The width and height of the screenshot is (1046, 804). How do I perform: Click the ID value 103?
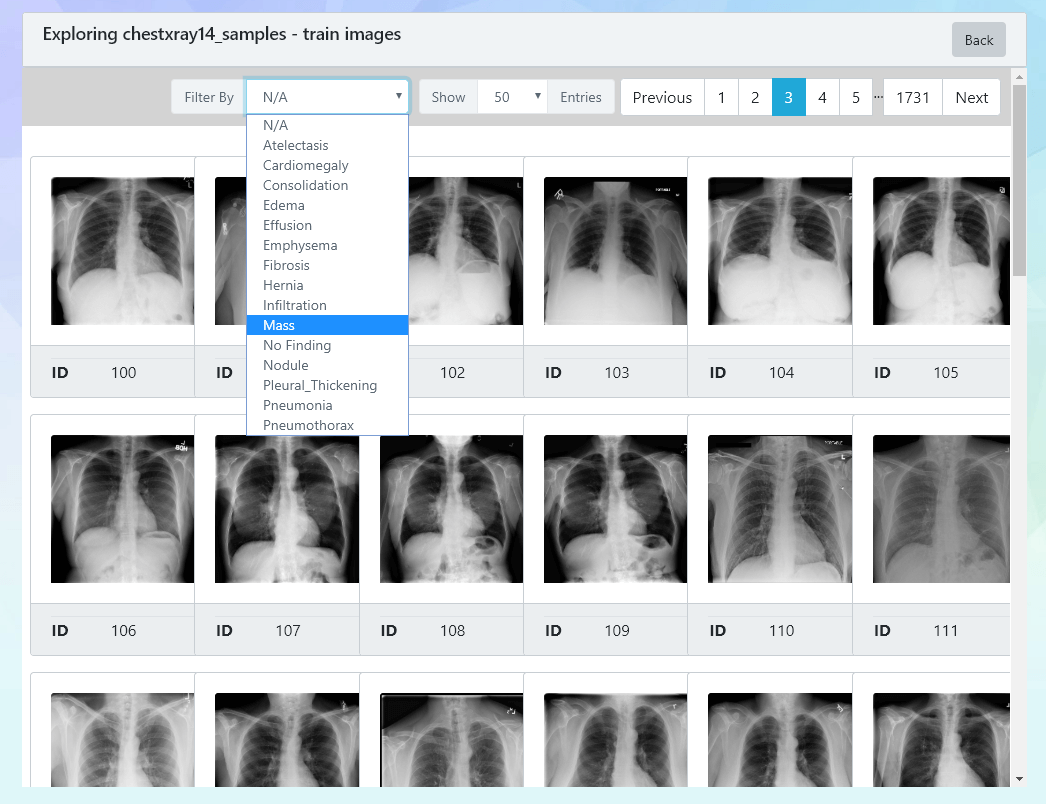click(x=617, y=373)
